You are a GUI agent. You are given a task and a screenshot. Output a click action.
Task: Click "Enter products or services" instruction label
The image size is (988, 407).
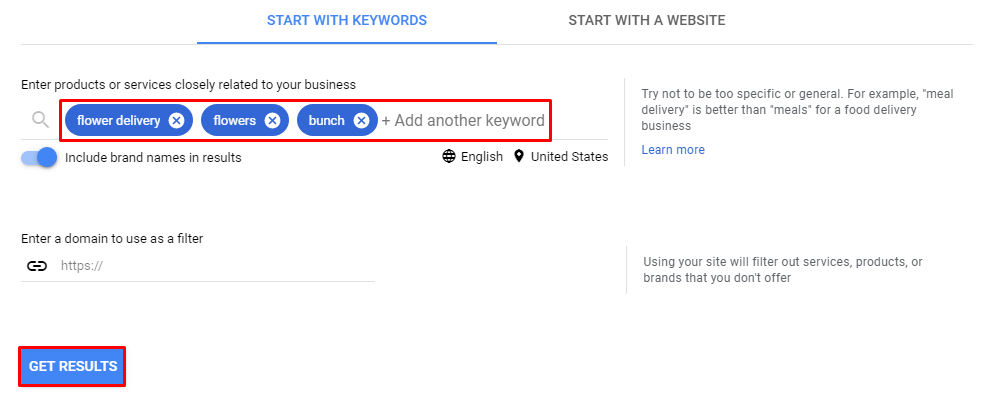(x=188, y=84)
